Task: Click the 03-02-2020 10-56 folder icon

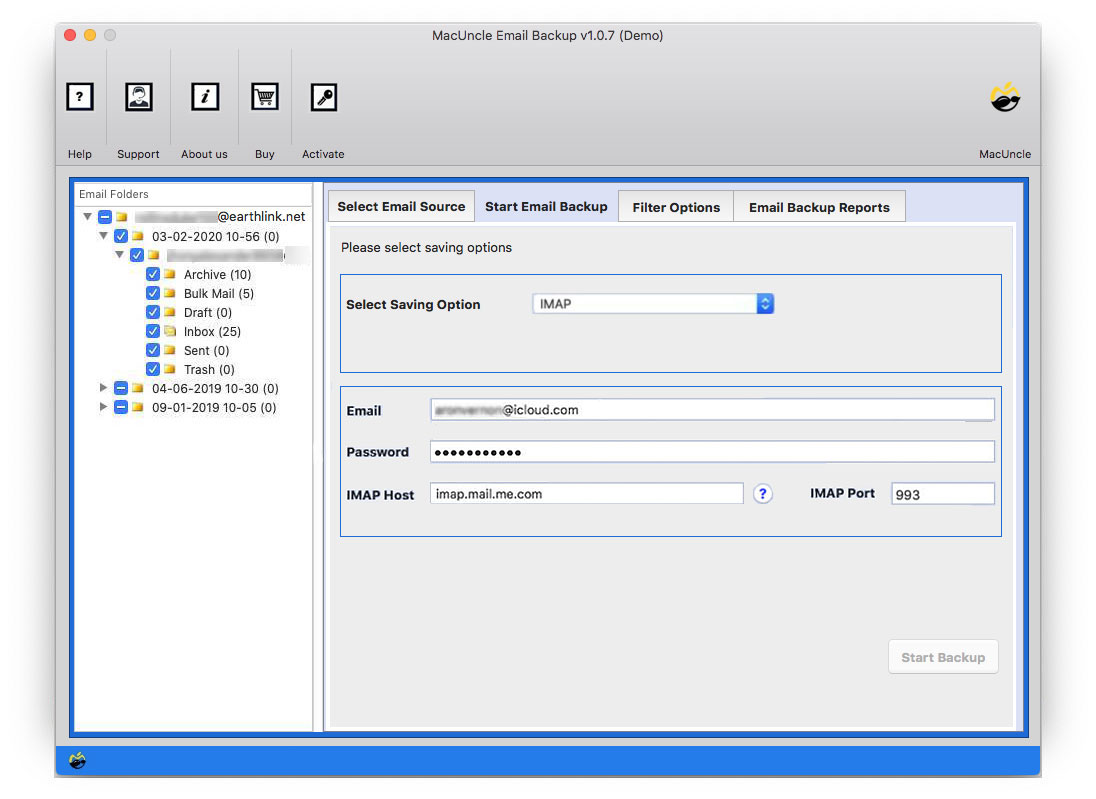Action: 138,236
